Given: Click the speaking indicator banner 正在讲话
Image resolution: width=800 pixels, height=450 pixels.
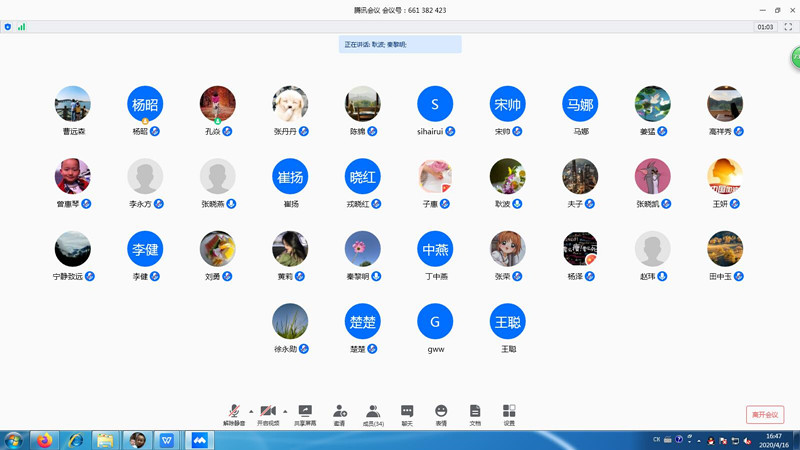Looking at the screenshot, I should (x=400, y=45).
